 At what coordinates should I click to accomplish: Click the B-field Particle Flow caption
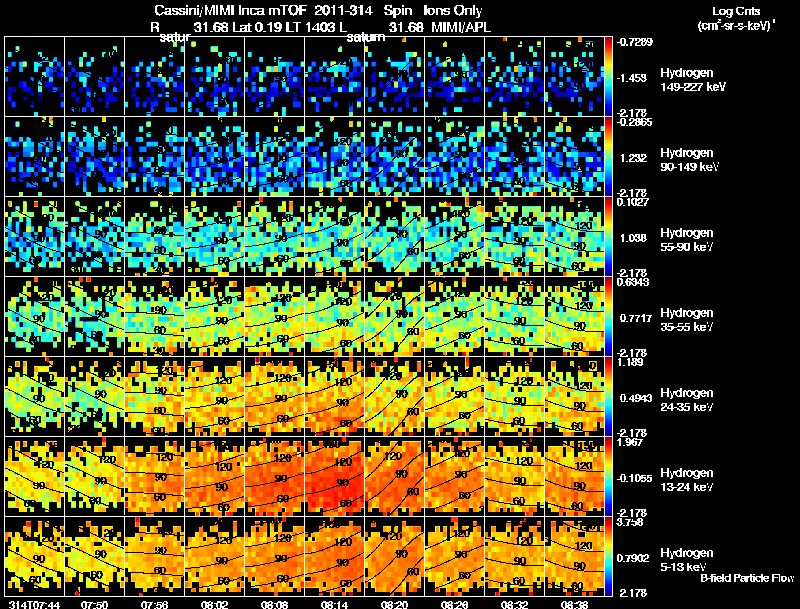tap(747, 578)
